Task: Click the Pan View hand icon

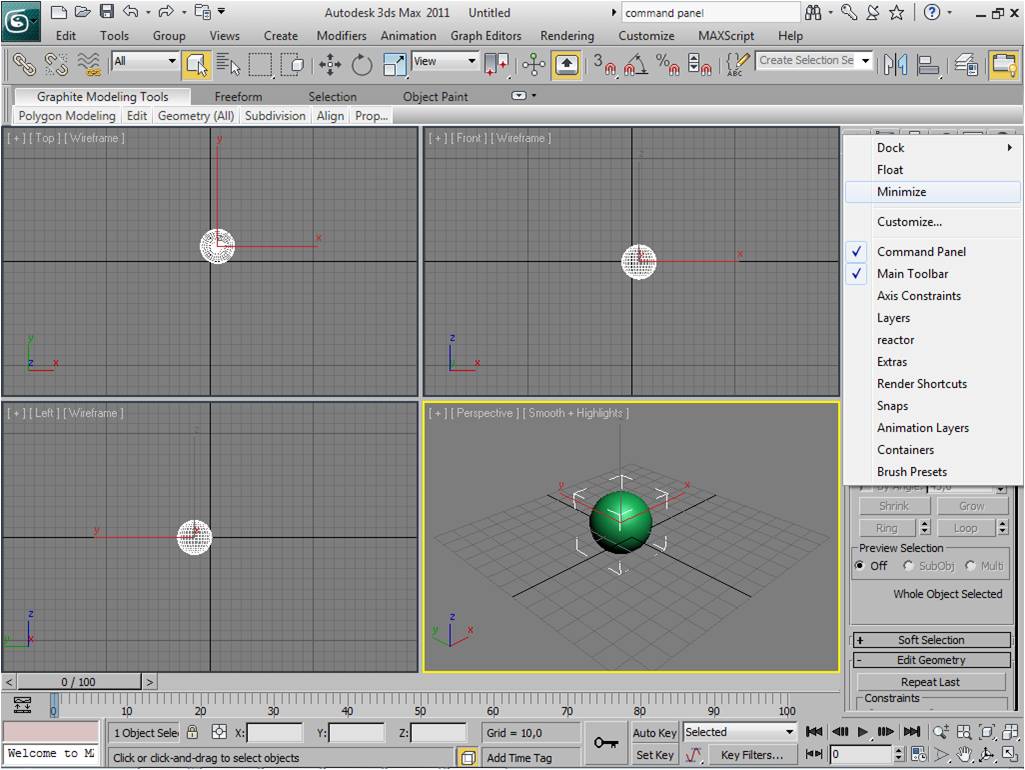Action: 964,754
